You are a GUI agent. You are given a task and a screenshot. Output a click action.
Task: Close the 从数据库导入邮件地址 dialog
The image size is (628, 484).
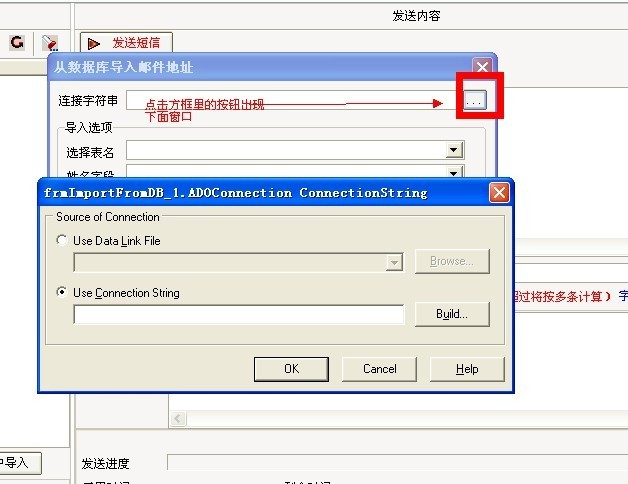pos(482,67)
